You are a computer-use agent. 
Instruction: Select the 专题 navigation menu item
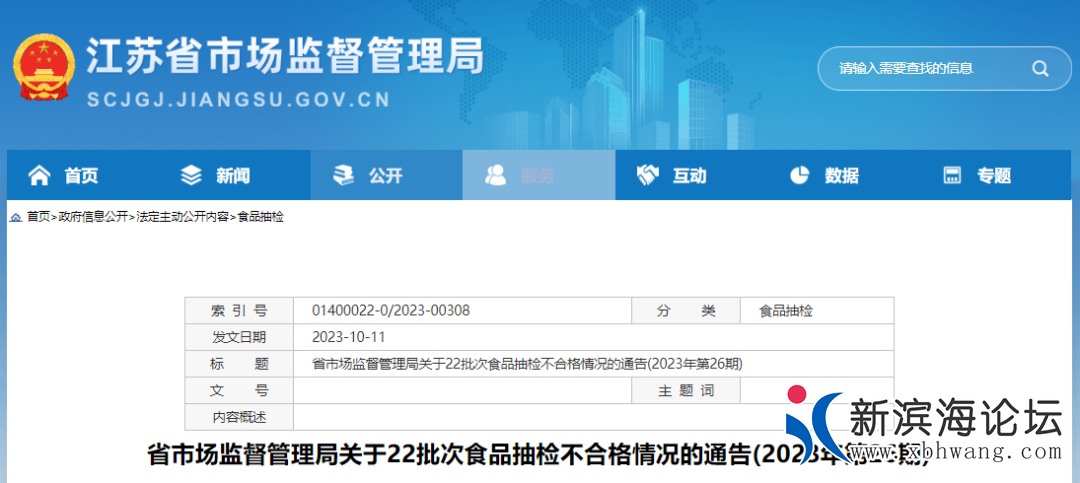point(993,176)
